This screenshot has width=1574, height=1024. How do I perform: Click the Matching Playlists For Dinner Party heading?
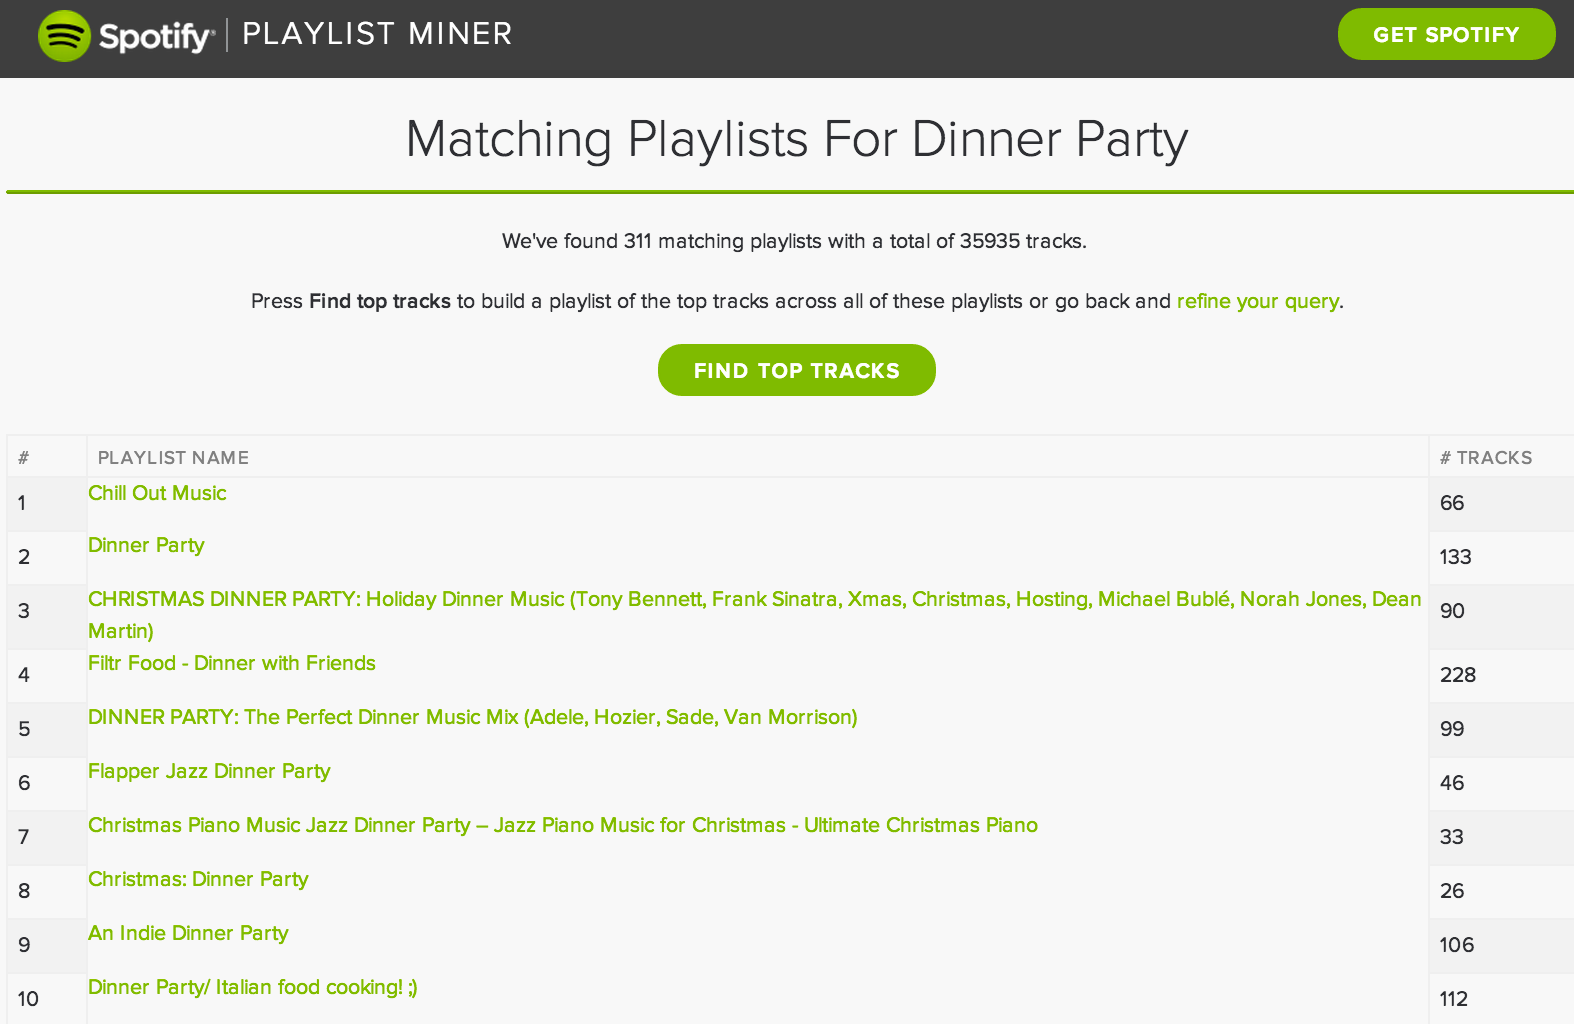pyautogui.click(x=796, y=139)
